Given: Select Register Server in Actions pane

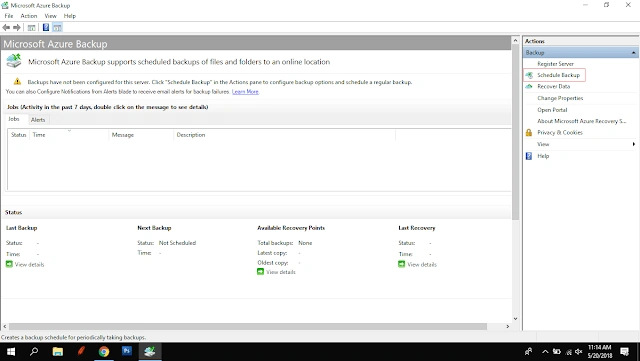Looking at the screenshot, I should (555, 64).
